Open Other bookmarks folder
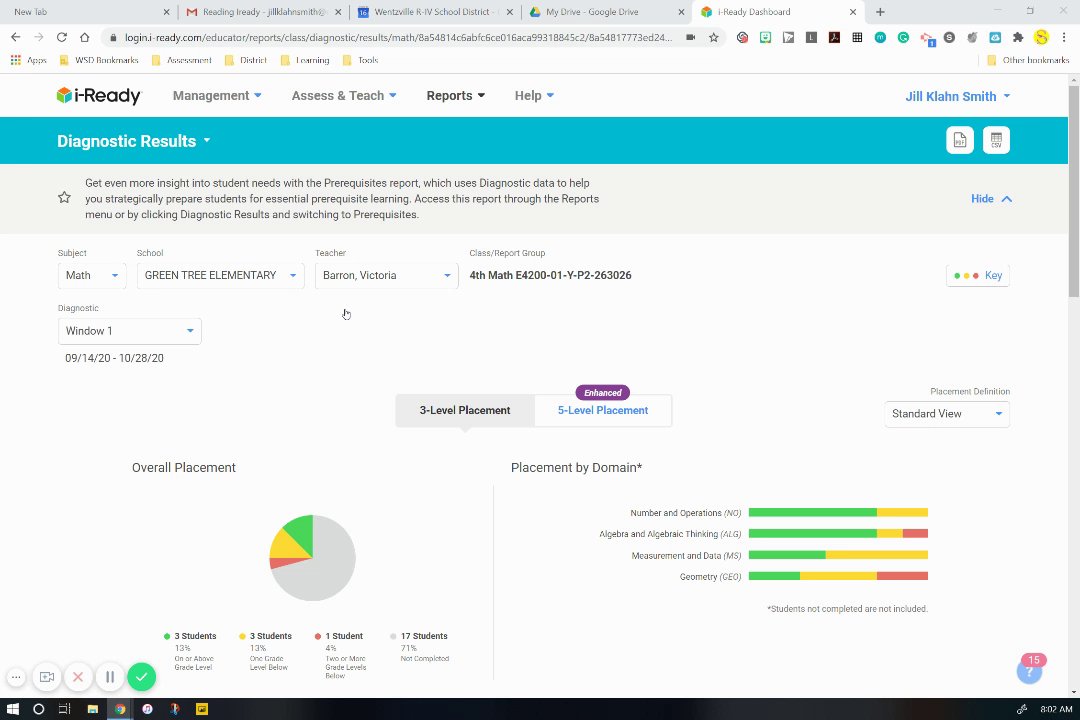 point(1028,61)
